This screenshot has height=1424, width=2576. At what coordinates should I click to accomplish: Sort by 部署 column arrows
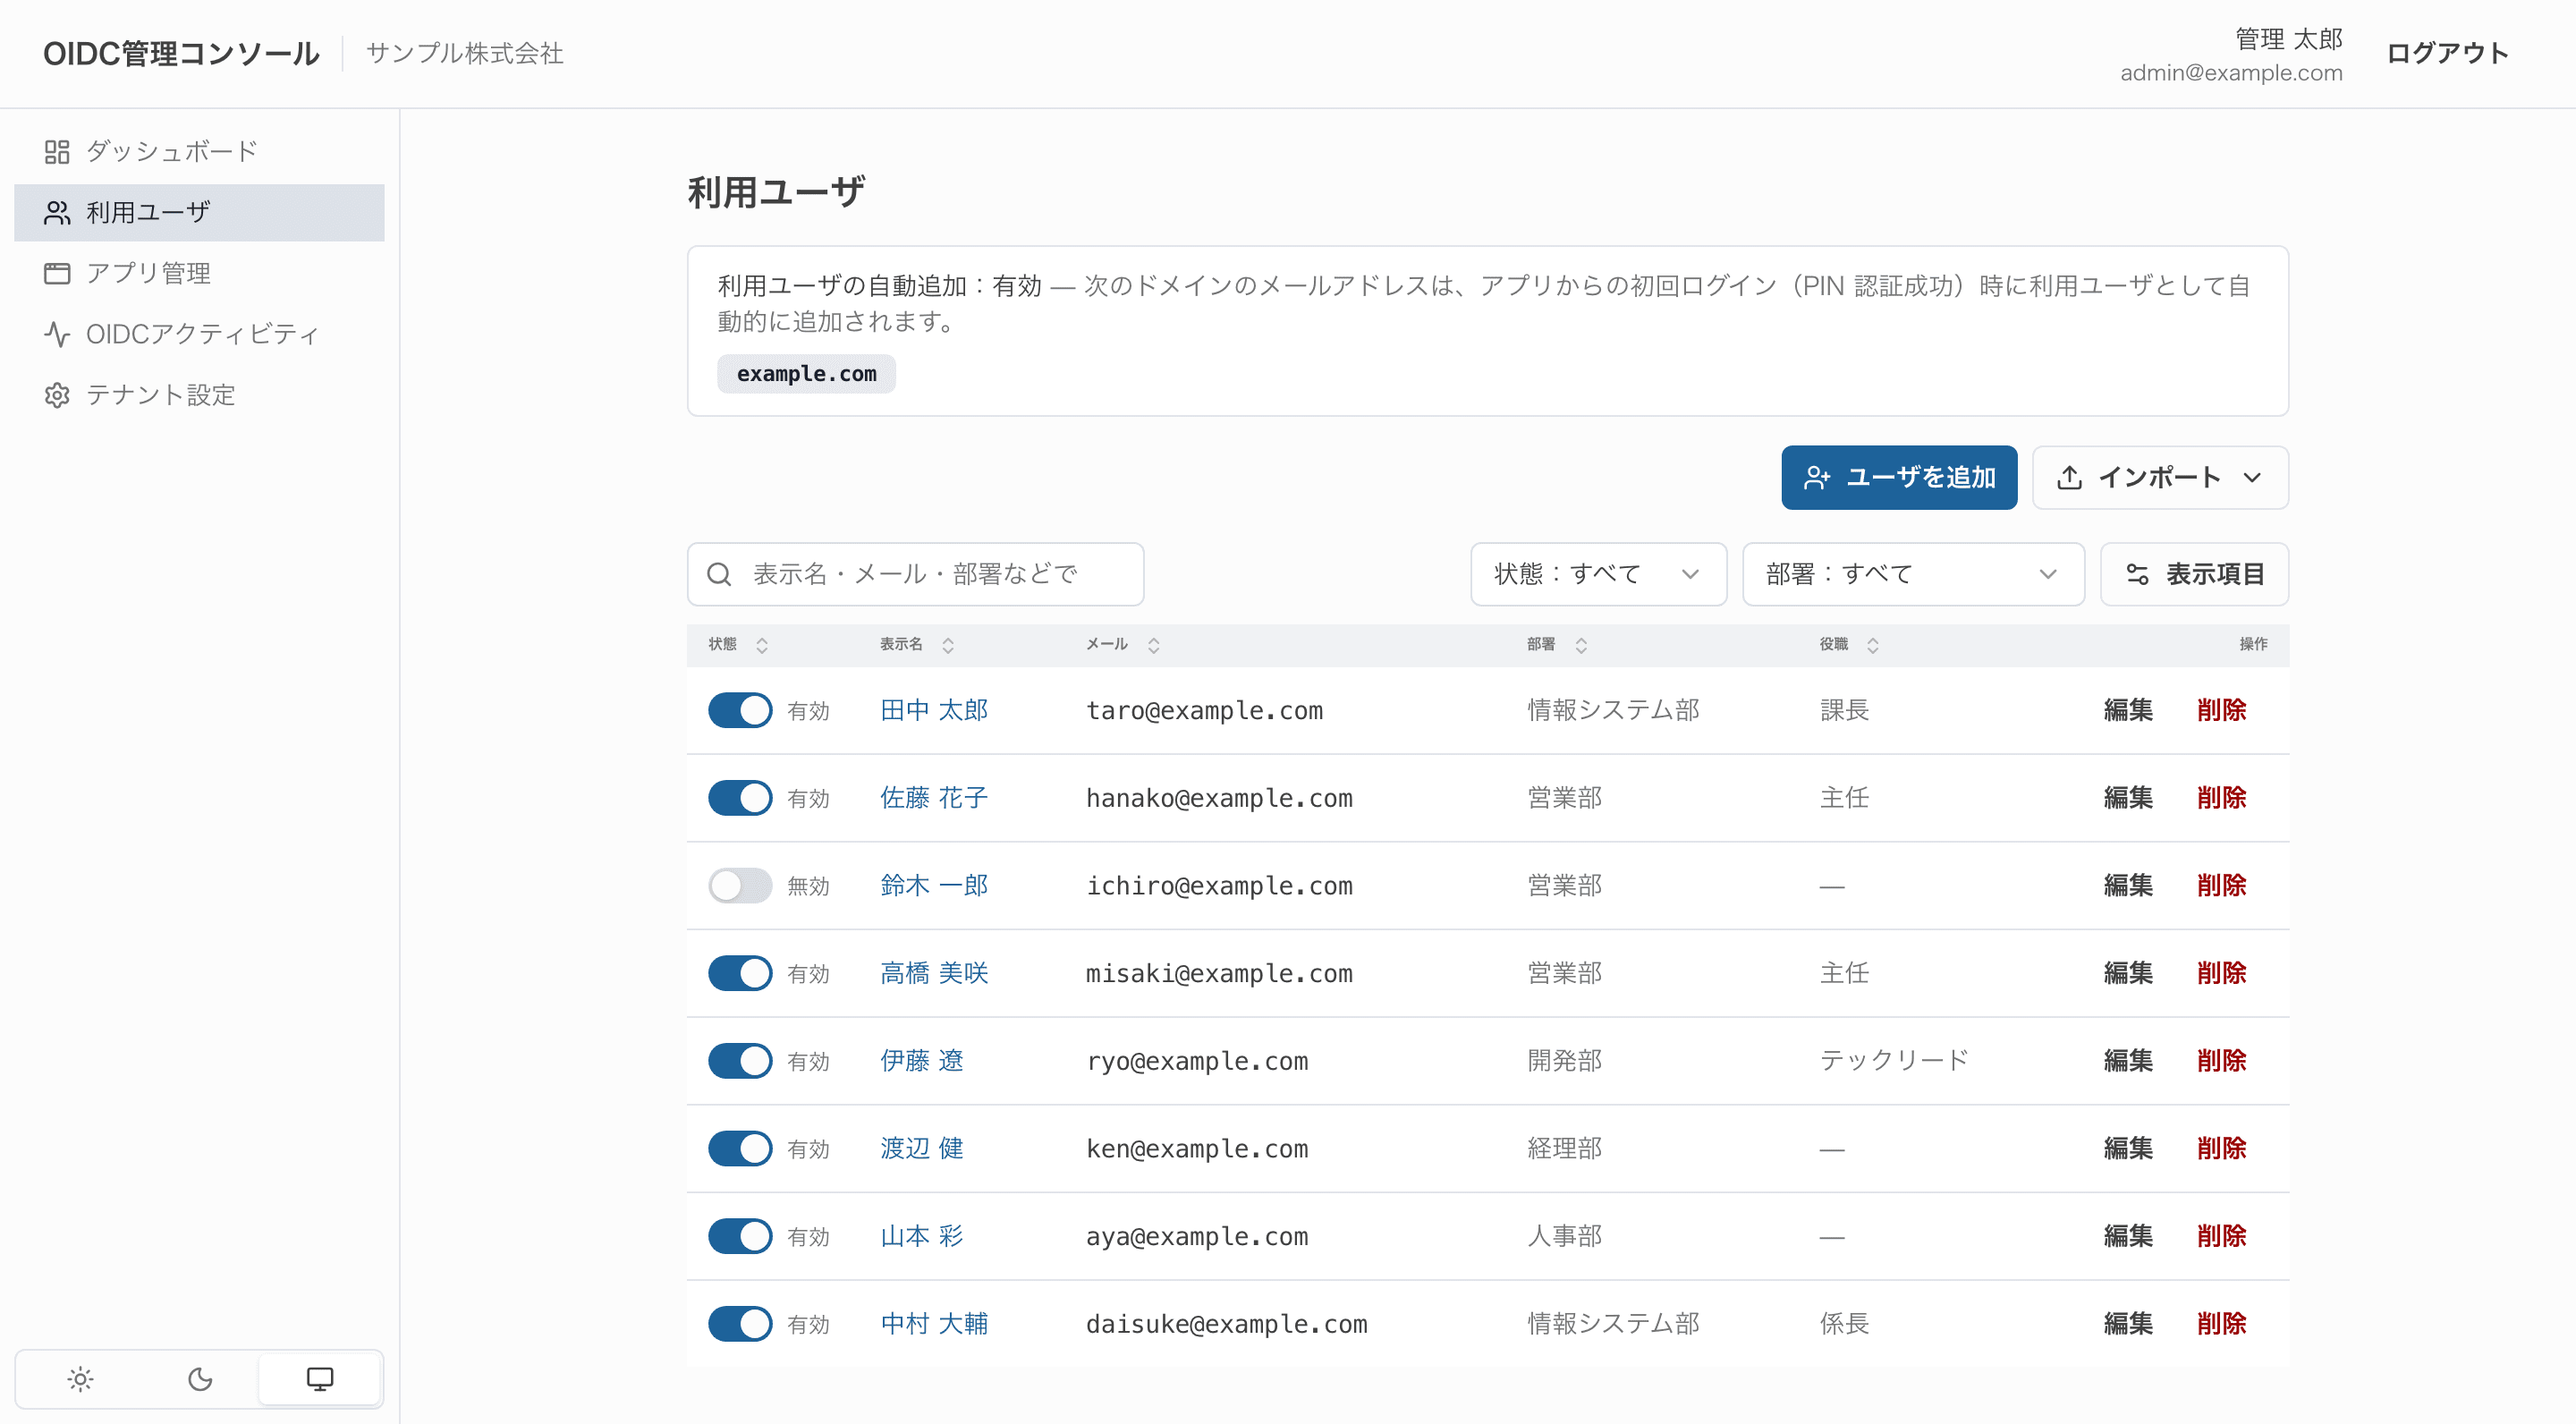1581,645
